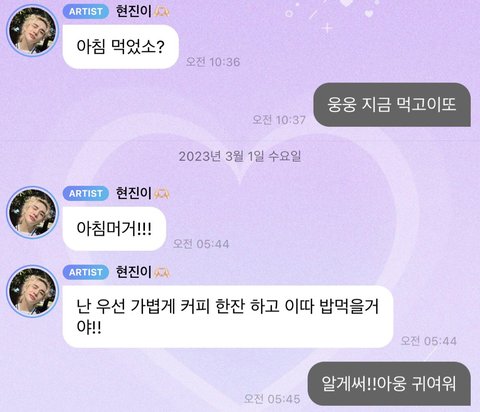
Task: Select the "아침 먹었소?" message bubble
Action: click(121, 47)
